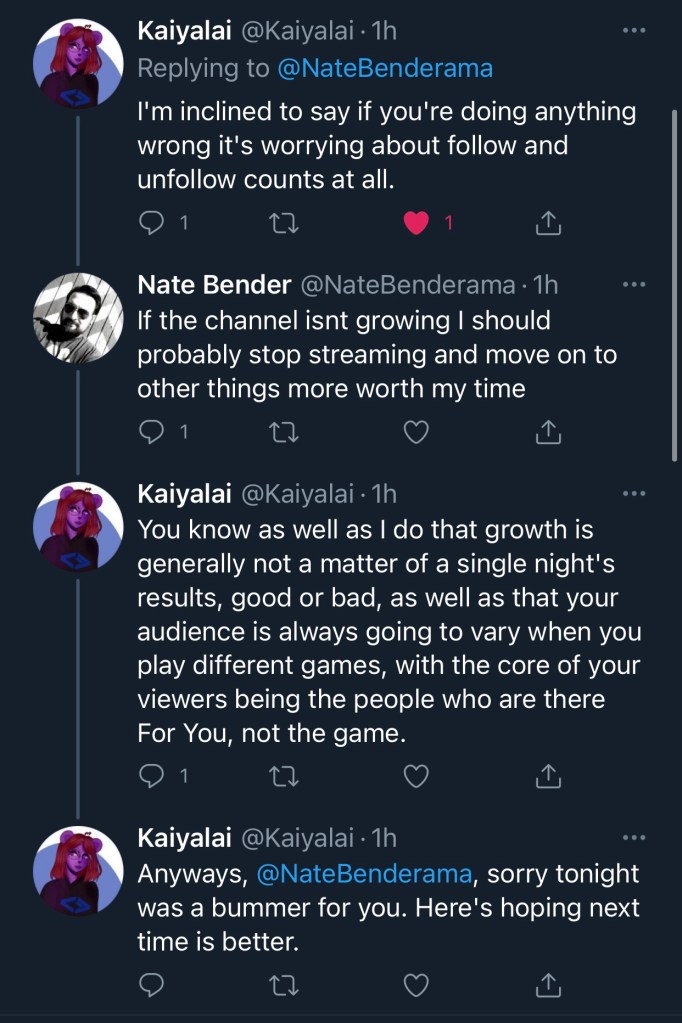The image size is (682, 1023).
Task: Expand more options on Kaiyalai's 'Anyways' tweet
Action: point(634,837)
